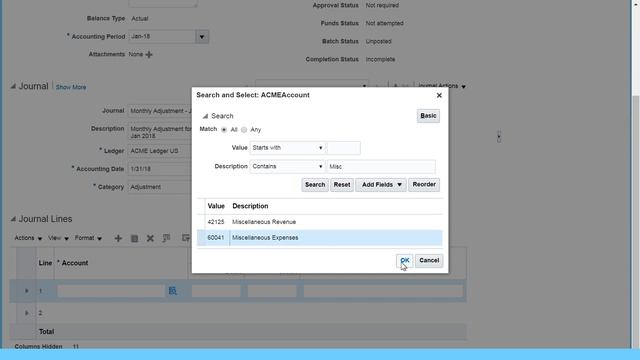Image resolution: width=640 pixels, height=360 pixels.
Task: Click the Total row label
Action: [47, 332]
